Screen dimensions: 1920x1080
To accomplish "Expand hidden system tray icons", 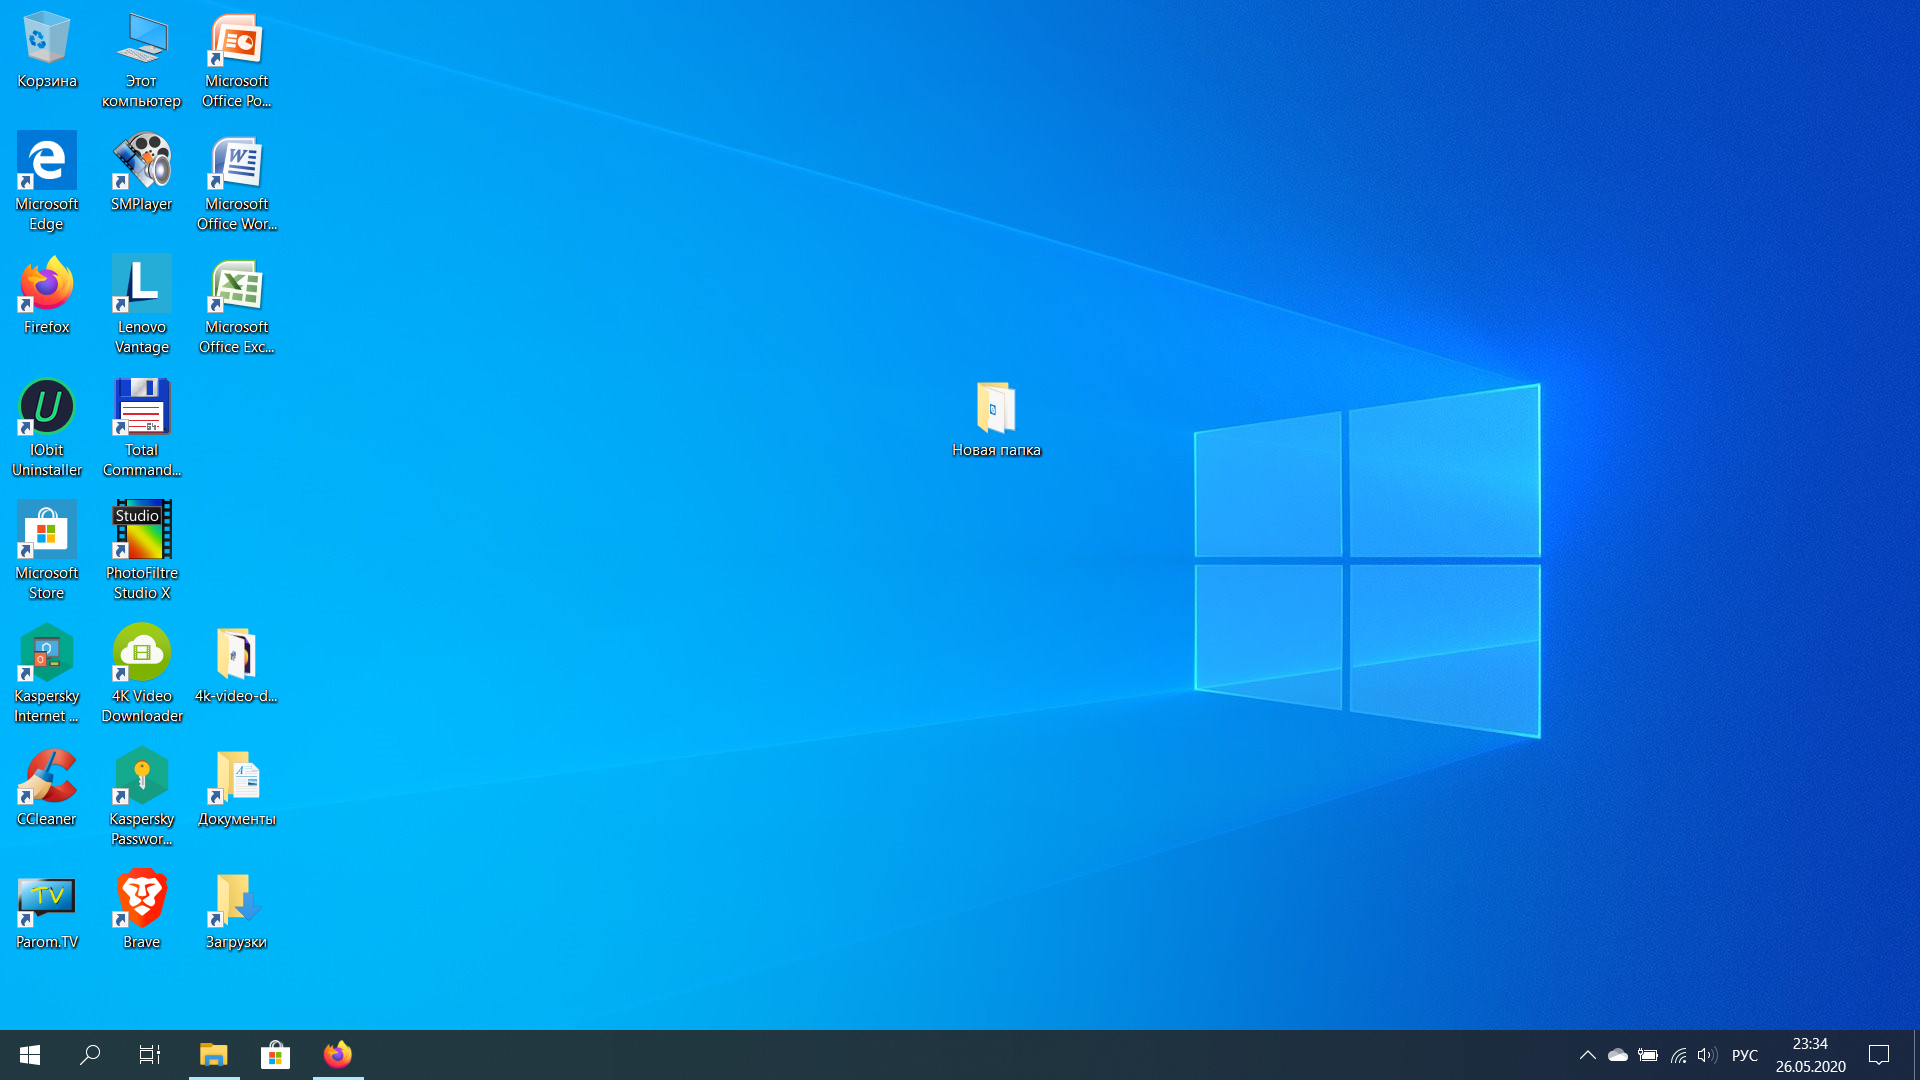I will coord(1587,1055).
